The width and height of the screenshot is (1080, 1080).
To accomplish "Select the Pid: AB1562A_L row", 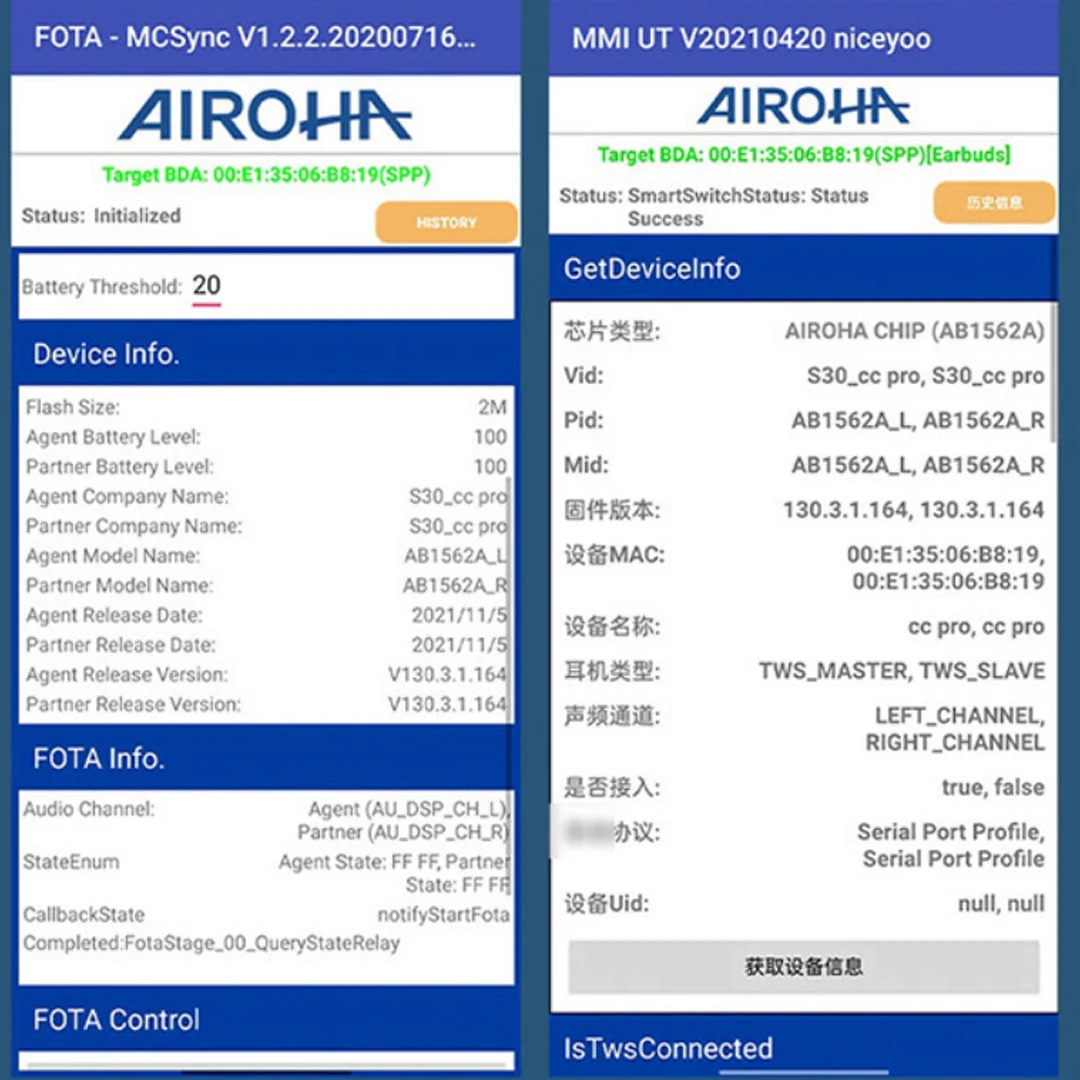I will tap(804, 420).
